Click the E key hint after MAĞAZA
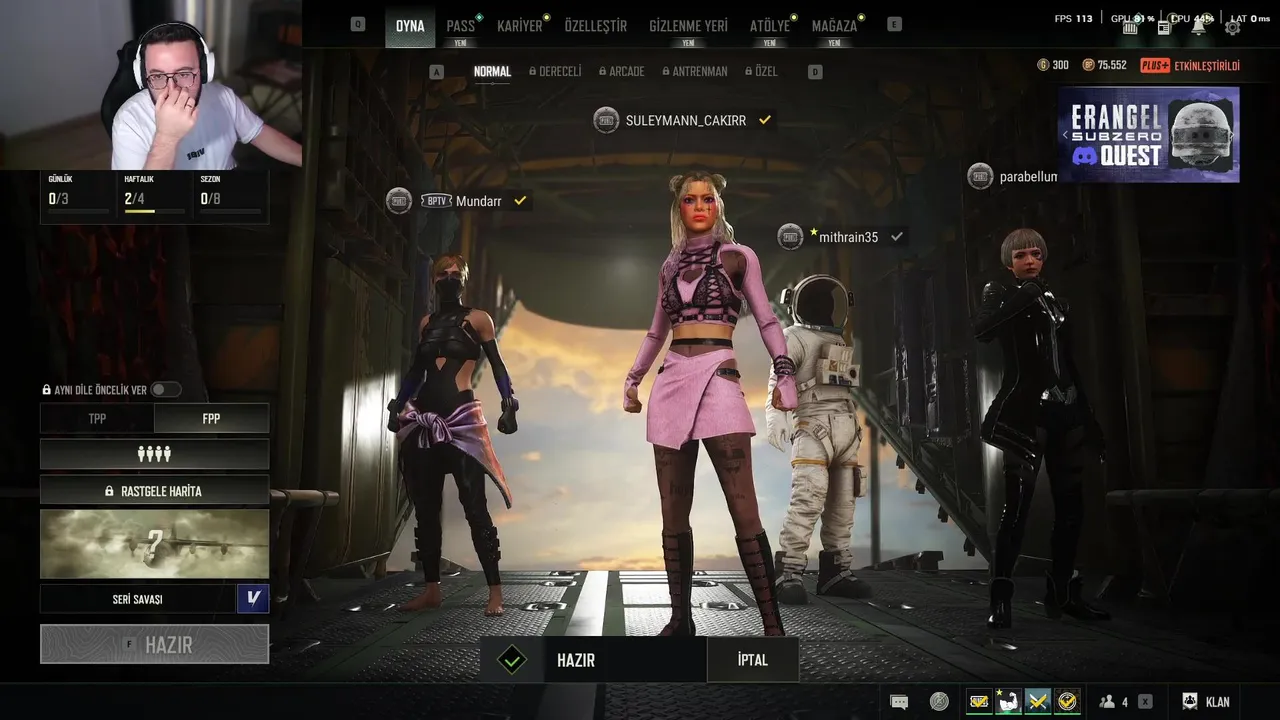This screenshot has height=720, width=1280. coord(894,25)
